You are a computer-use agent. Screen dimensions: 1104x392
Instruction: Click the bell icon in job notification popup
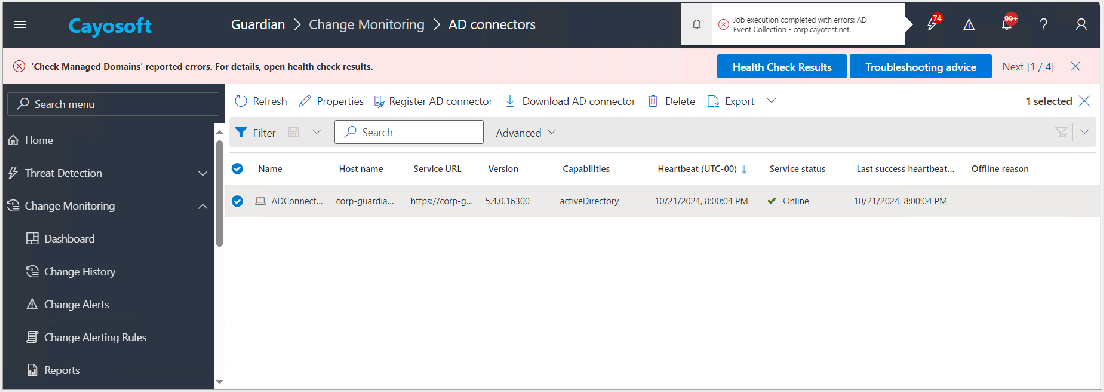click(697, 25)
